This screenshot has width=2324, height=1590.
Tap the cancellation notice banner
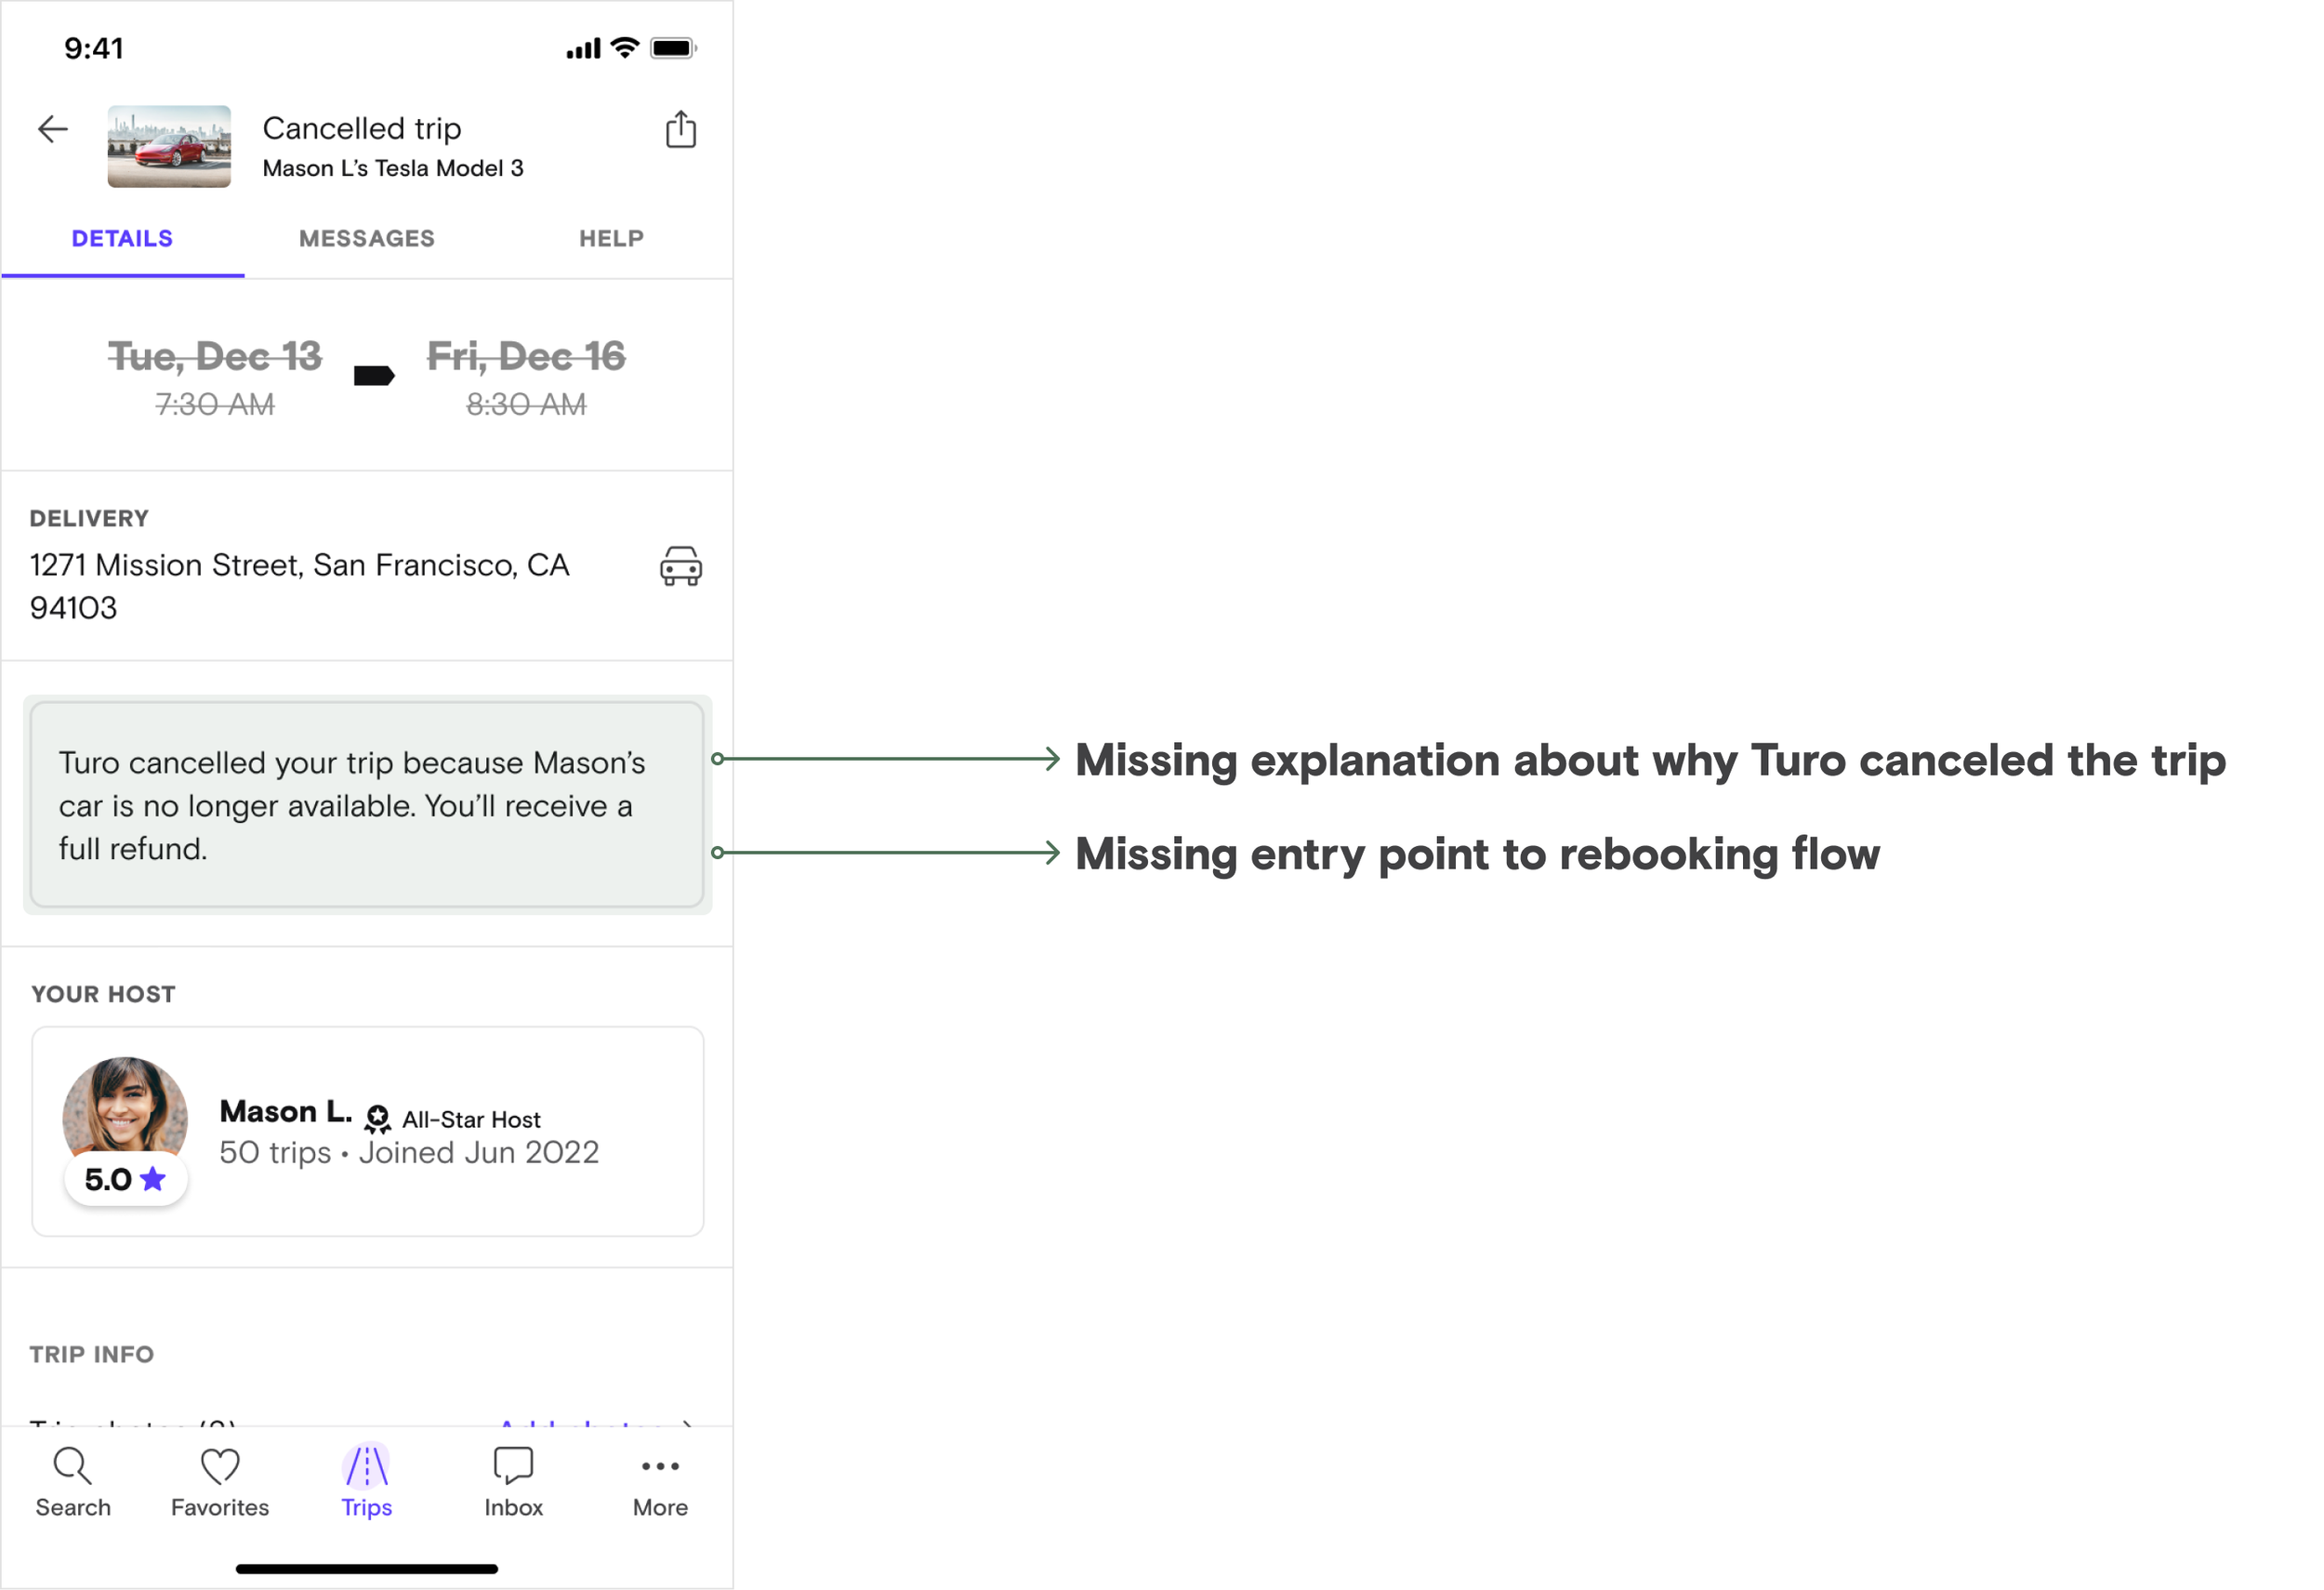[367, 805]
